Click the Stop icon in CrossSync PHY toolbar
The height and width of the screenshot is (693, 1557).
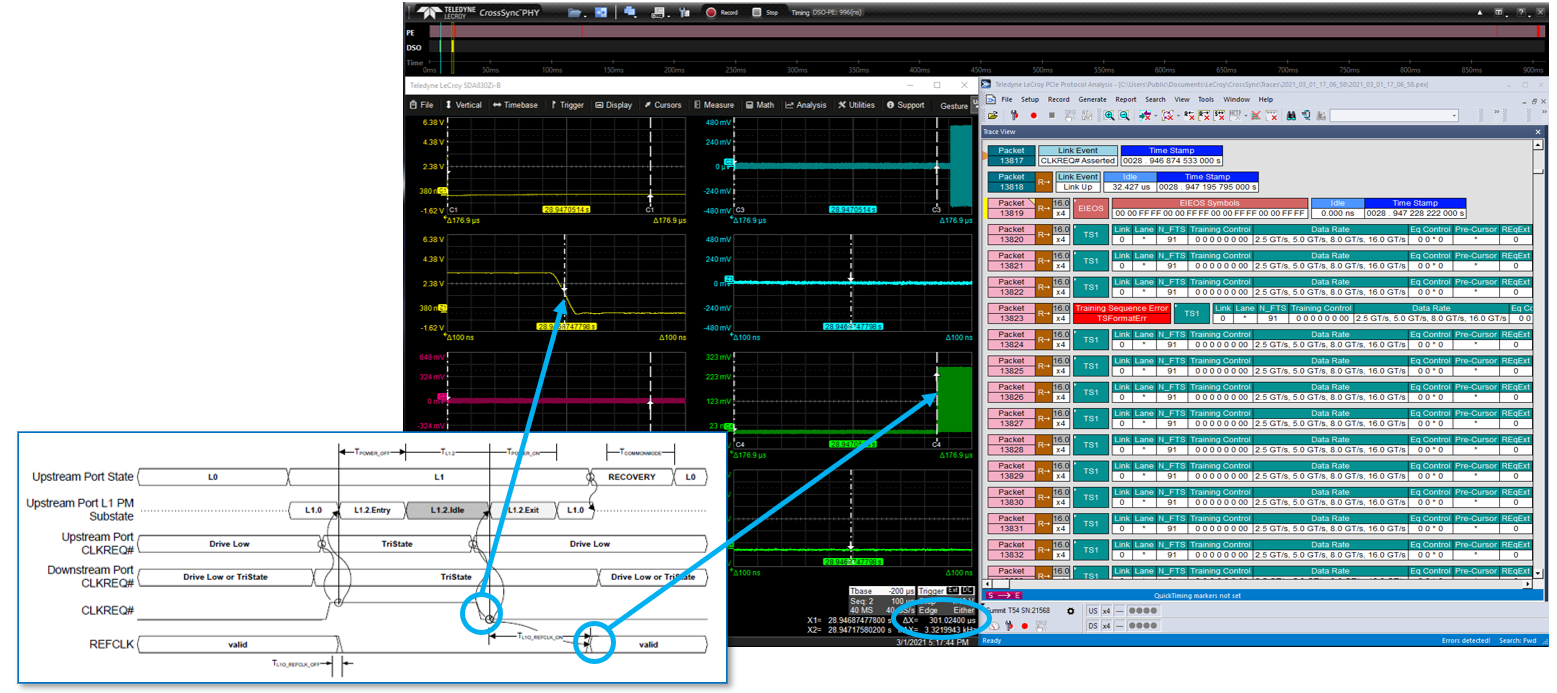[757, 12]
